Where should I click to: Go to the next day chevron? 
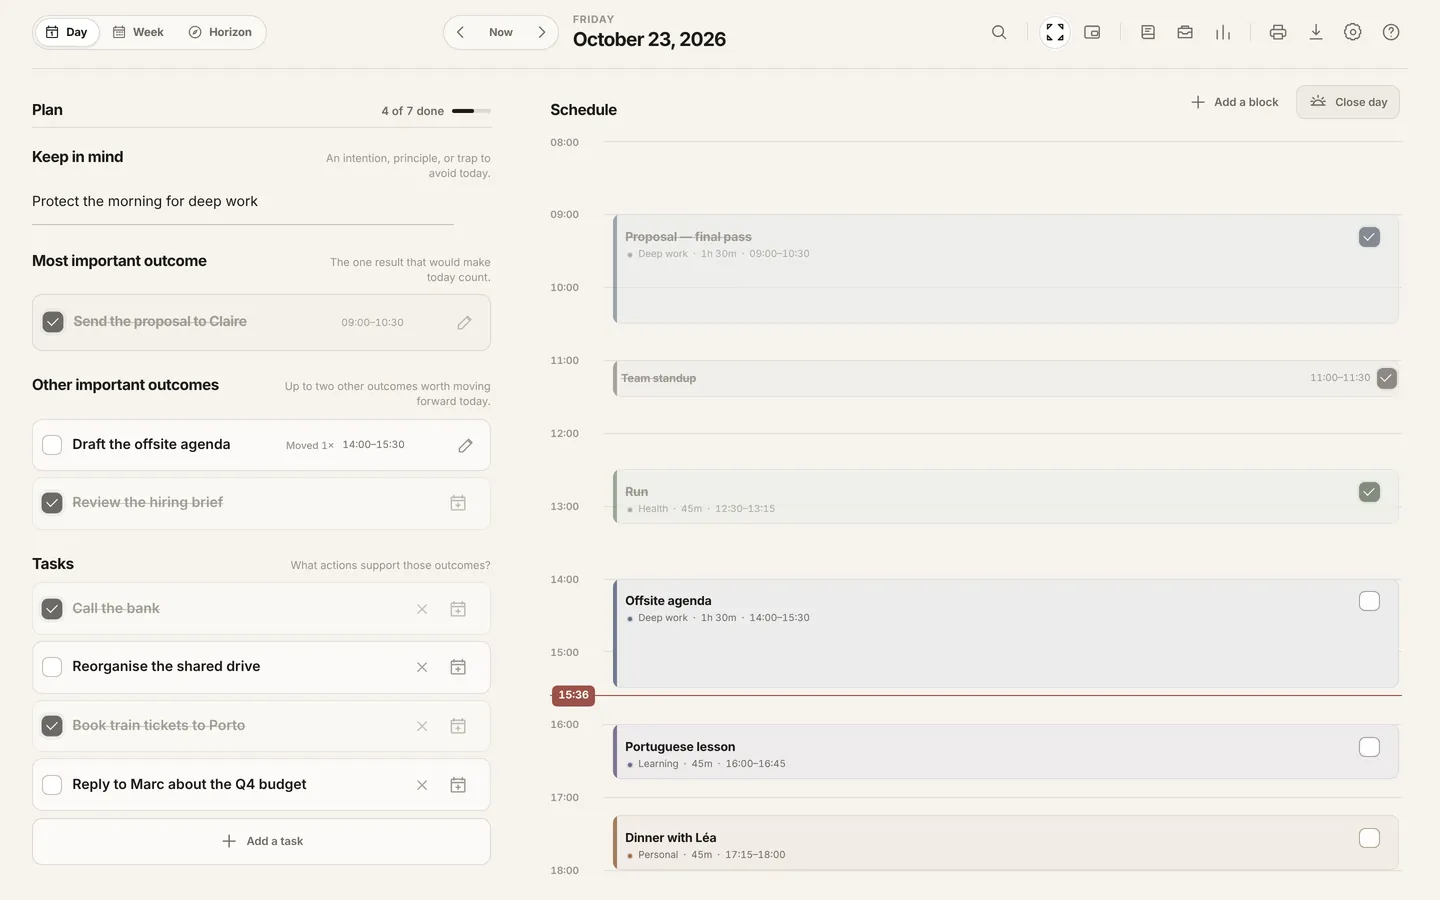[542, 32]
